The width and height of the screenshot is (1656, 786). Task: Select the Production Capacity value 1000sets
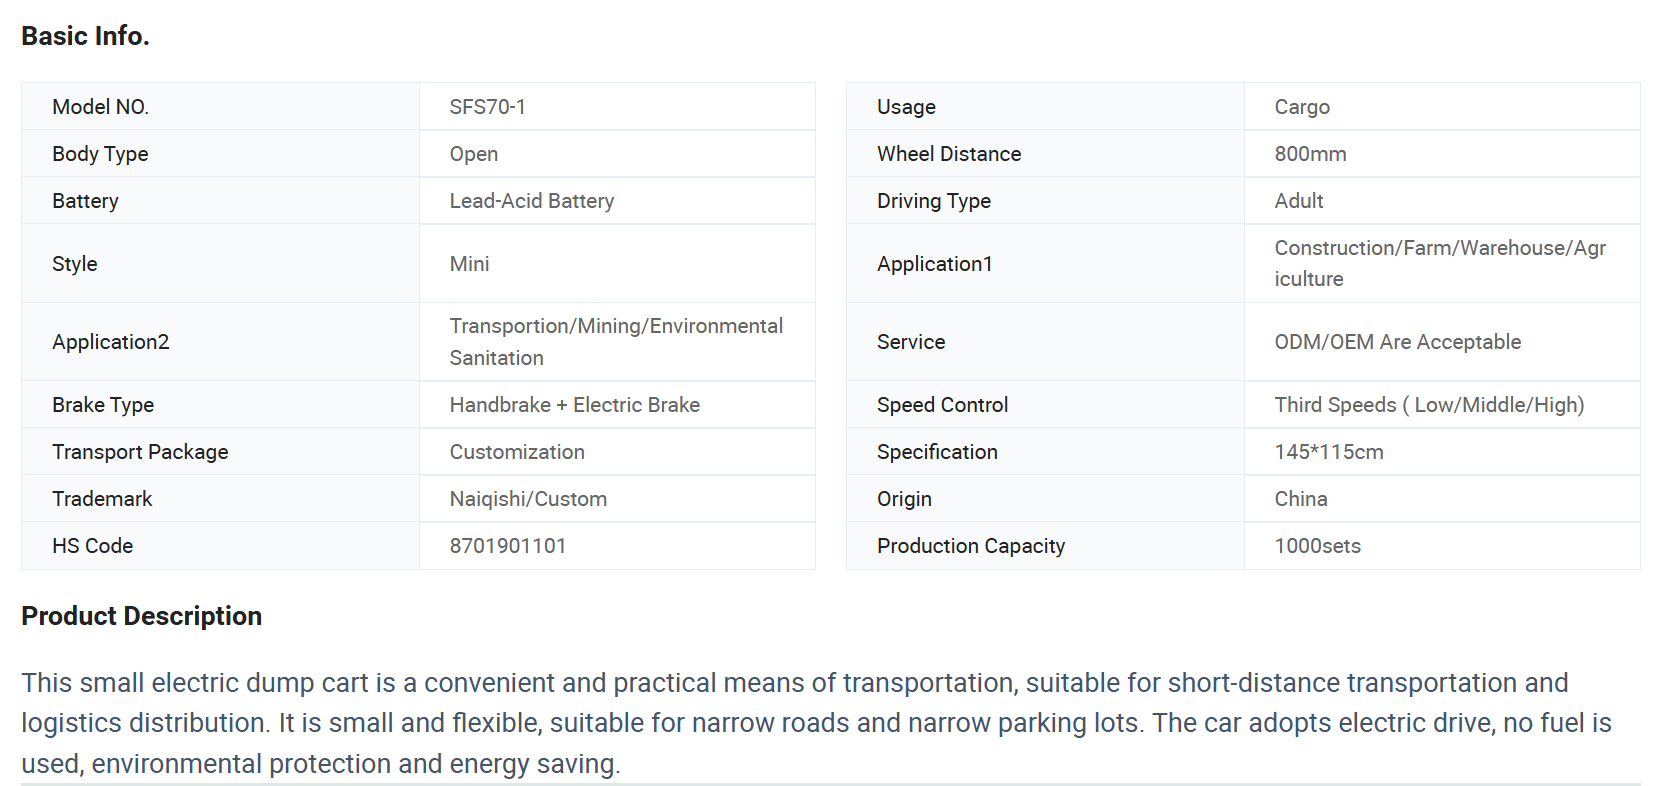1317,546
